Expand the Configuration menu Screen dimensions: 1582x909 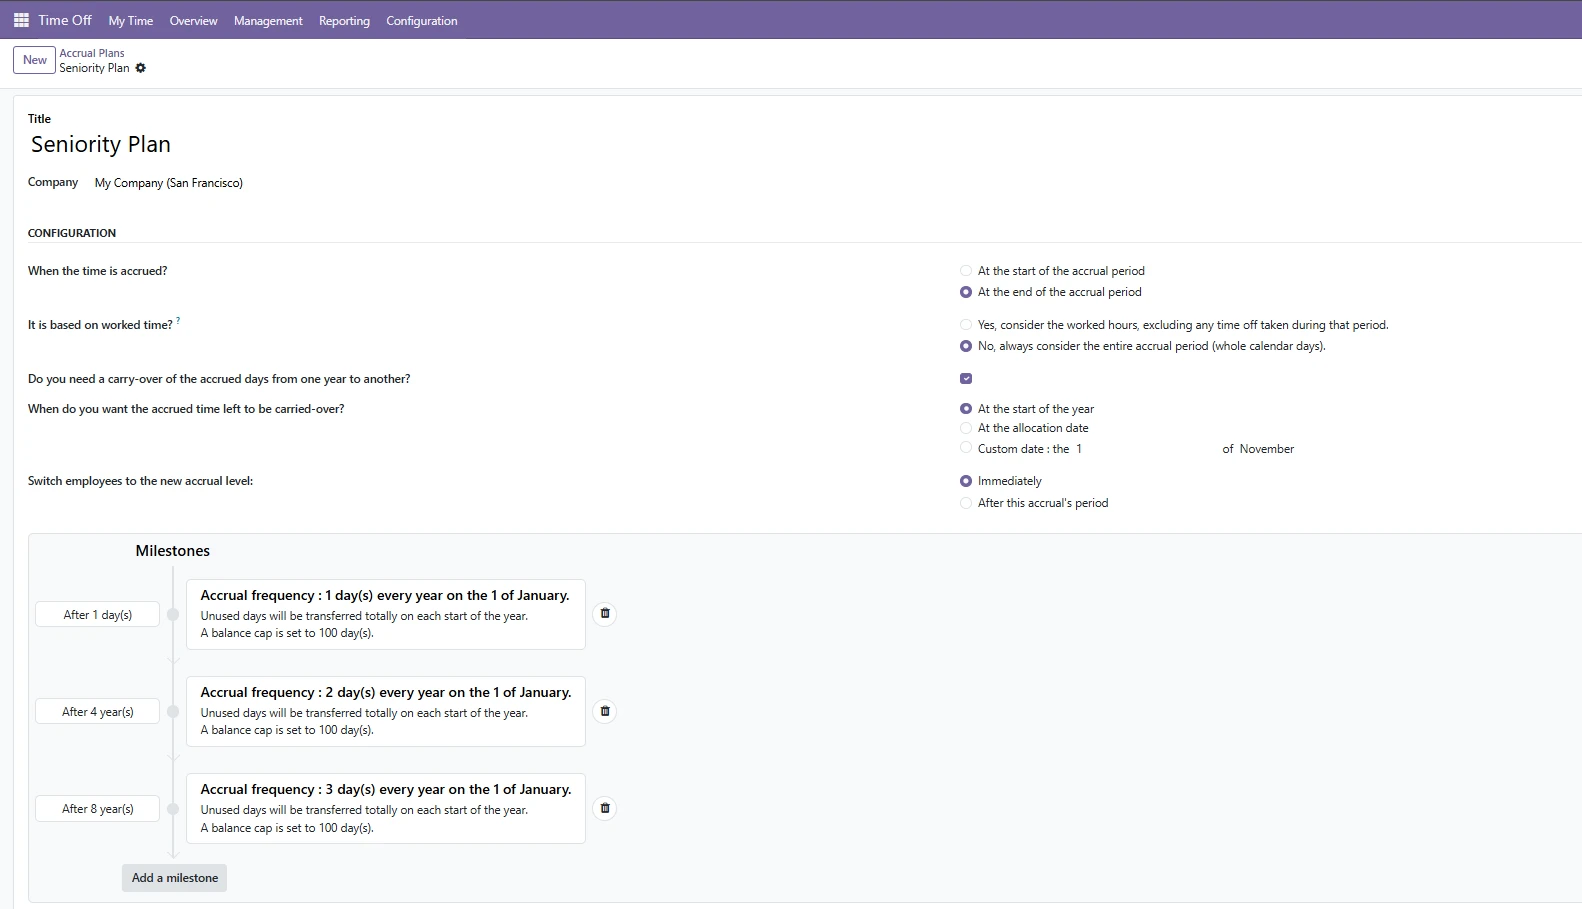[x=421, y=21]
